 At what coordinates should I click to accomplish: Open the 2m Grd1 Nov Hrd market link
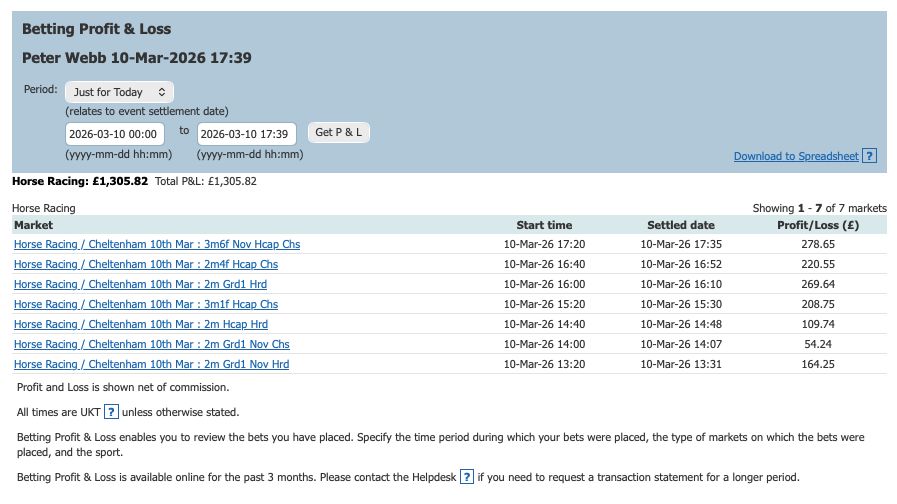coord(152,364)
